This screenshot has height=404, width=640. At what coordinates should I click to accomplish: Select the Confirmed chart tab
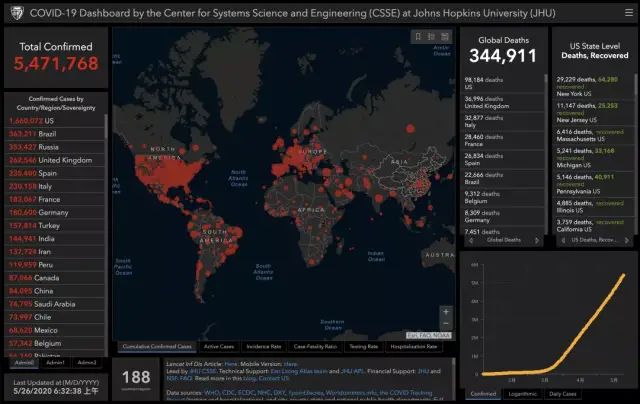pos(482,394)
